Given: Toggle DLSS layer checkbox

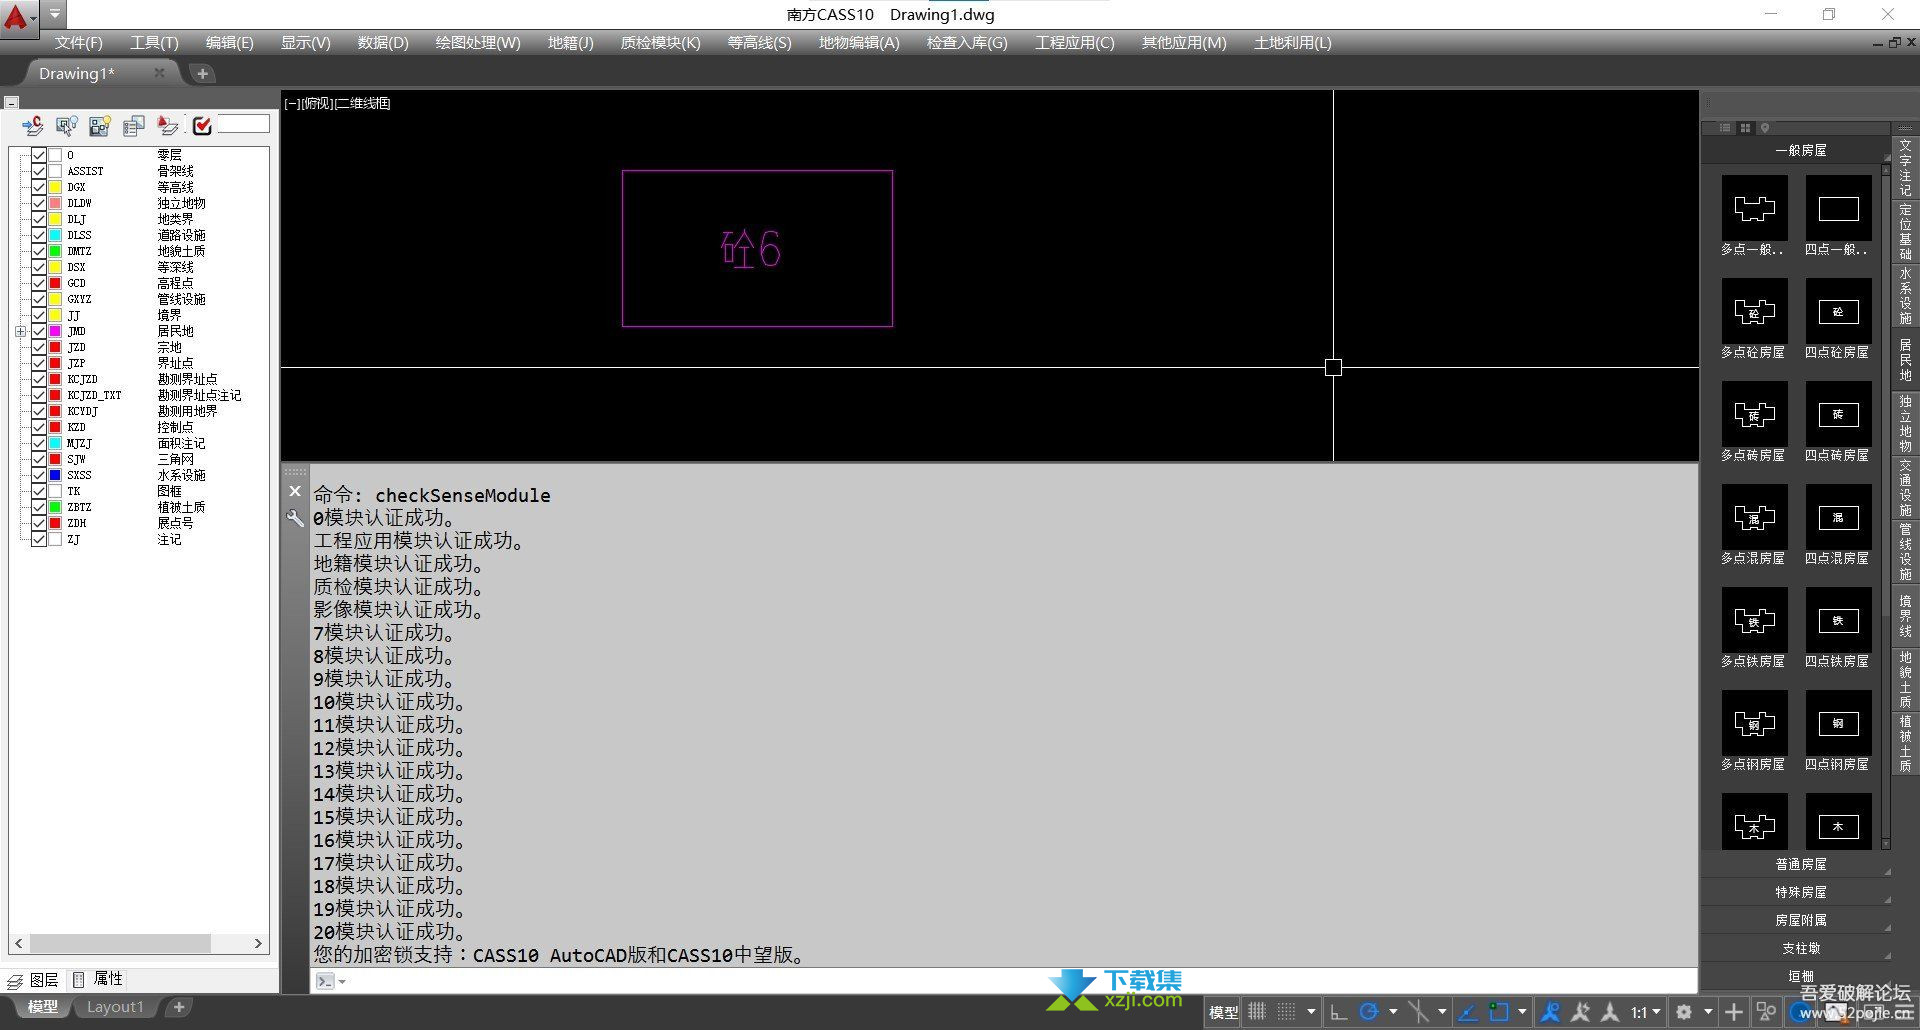Looking at the screenshot, I should tap(38, 235).
